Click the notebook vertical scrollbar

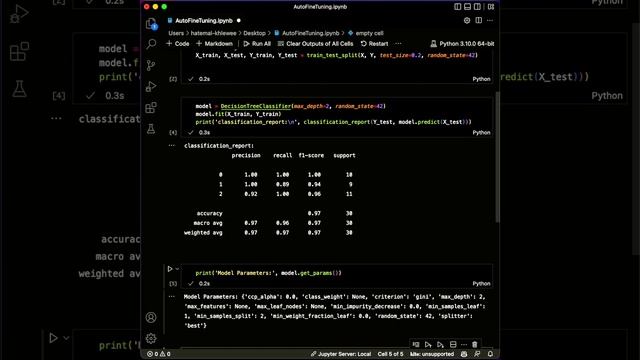[497, 157]
